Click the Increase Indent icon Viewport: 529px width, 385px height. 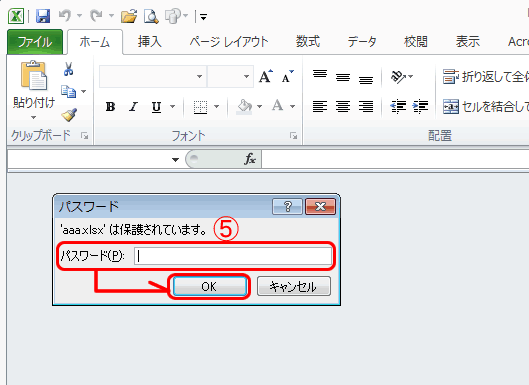420,107
